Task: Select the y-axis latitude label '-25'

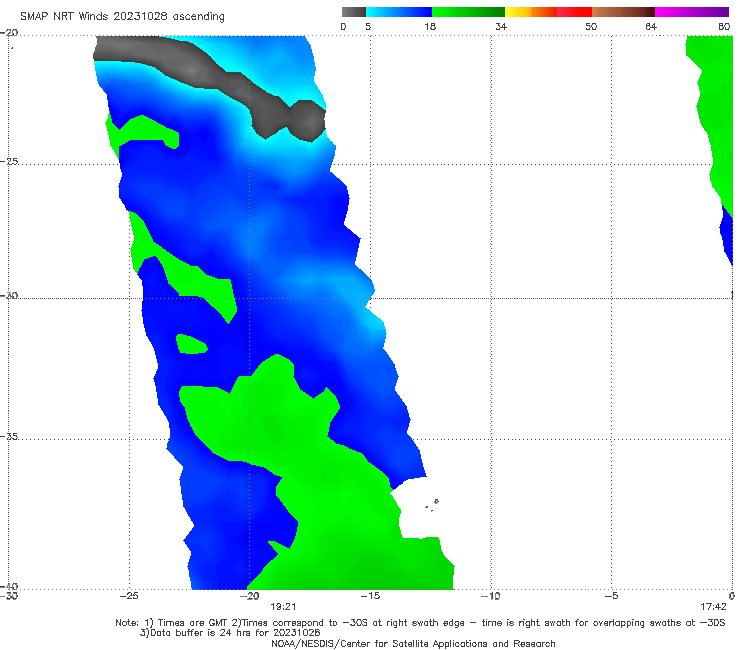Action: point(9,161)
